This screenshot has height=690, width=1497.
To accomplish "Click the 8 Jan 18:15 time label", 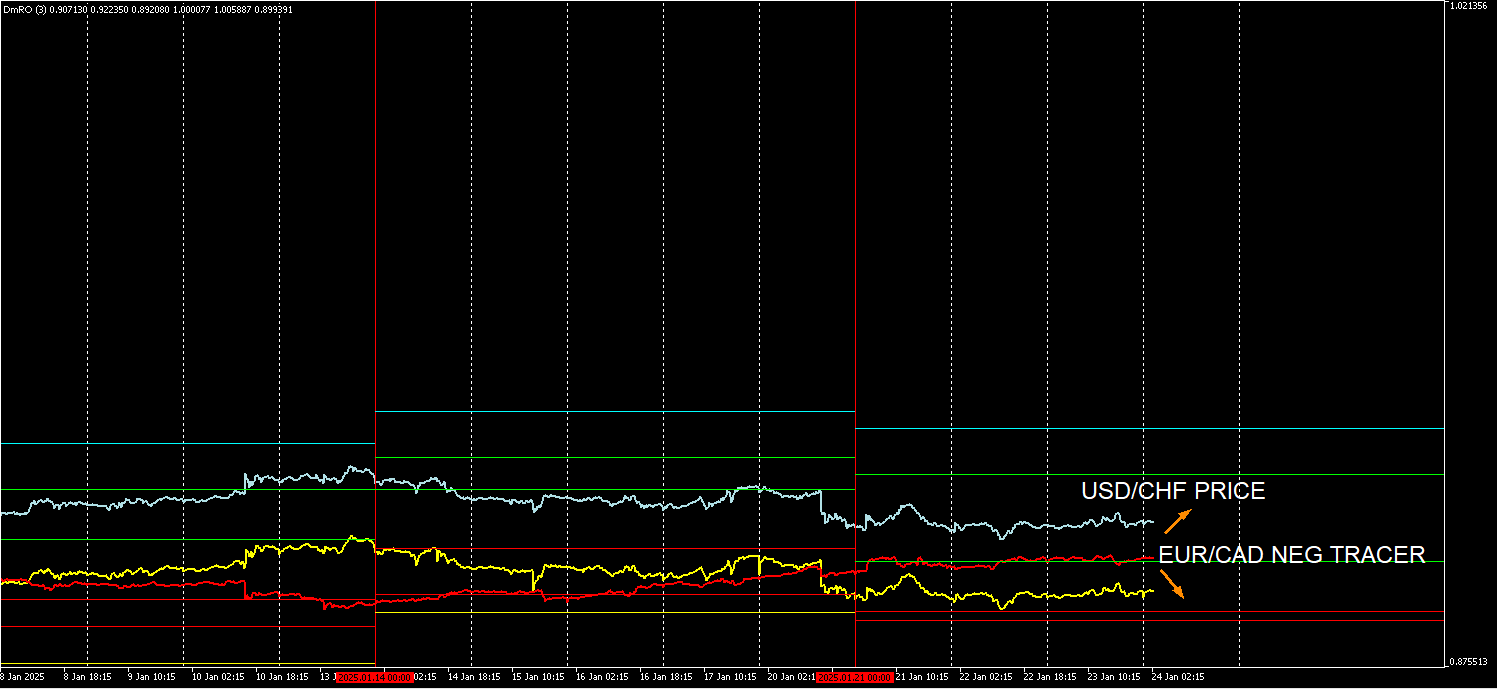I will [x=87, y=677].
